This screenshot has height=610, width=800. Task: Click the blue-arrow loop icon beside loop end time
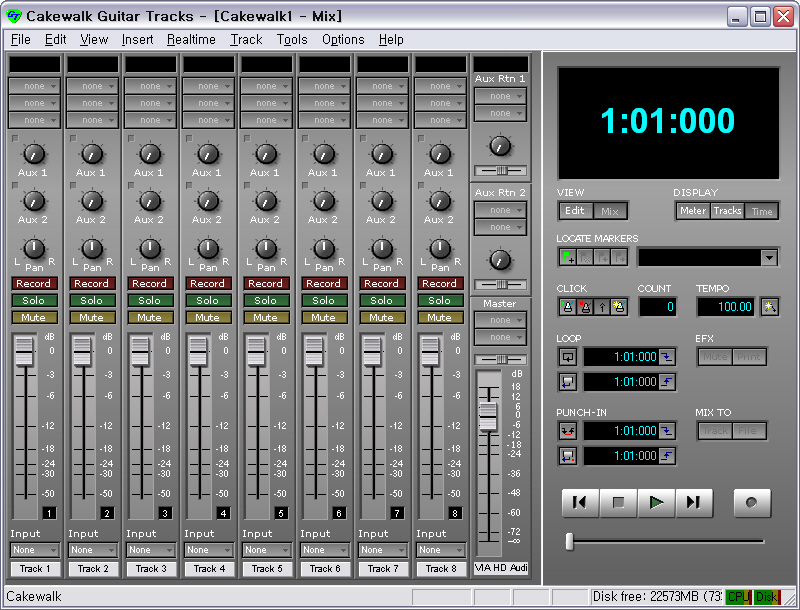pyautogui.click(x=568, y=382)
